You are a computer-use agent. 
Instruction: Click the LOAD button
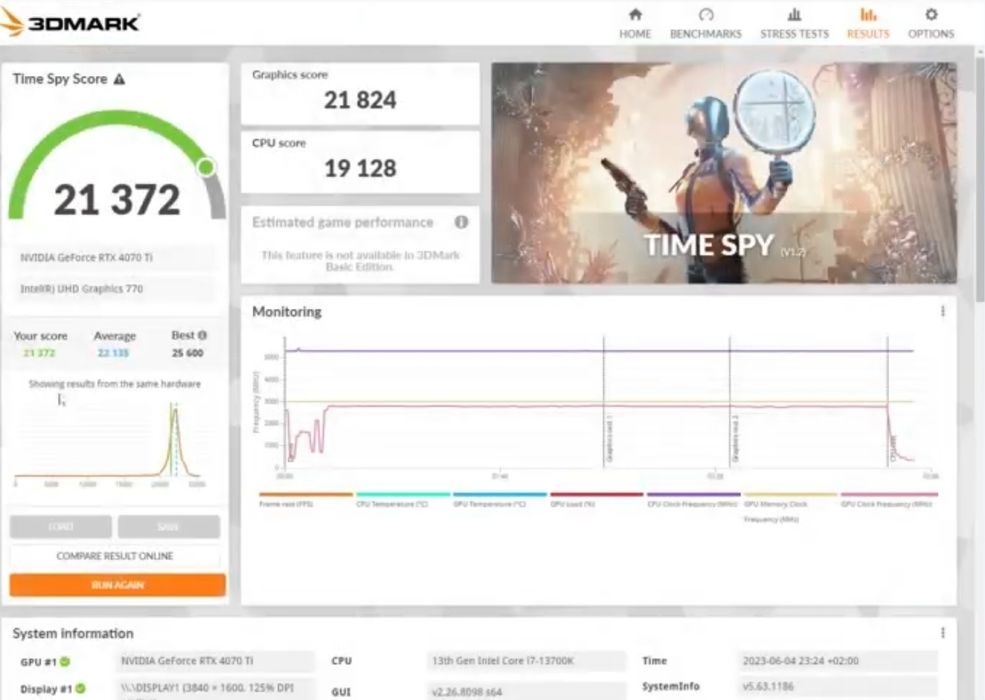(x=61, y=527)
